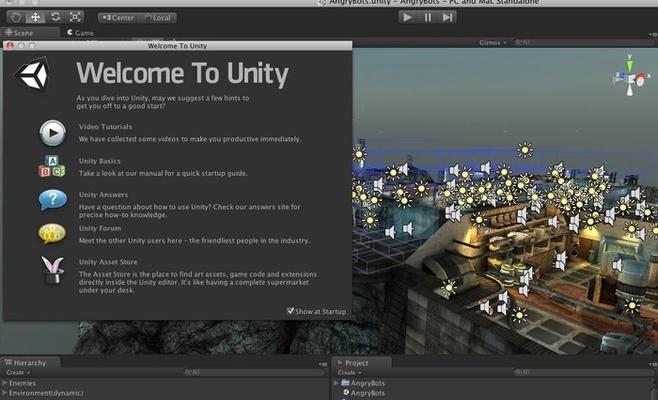Select Environment(dynamic) in the Hierarchy

(x=46, y=393)
